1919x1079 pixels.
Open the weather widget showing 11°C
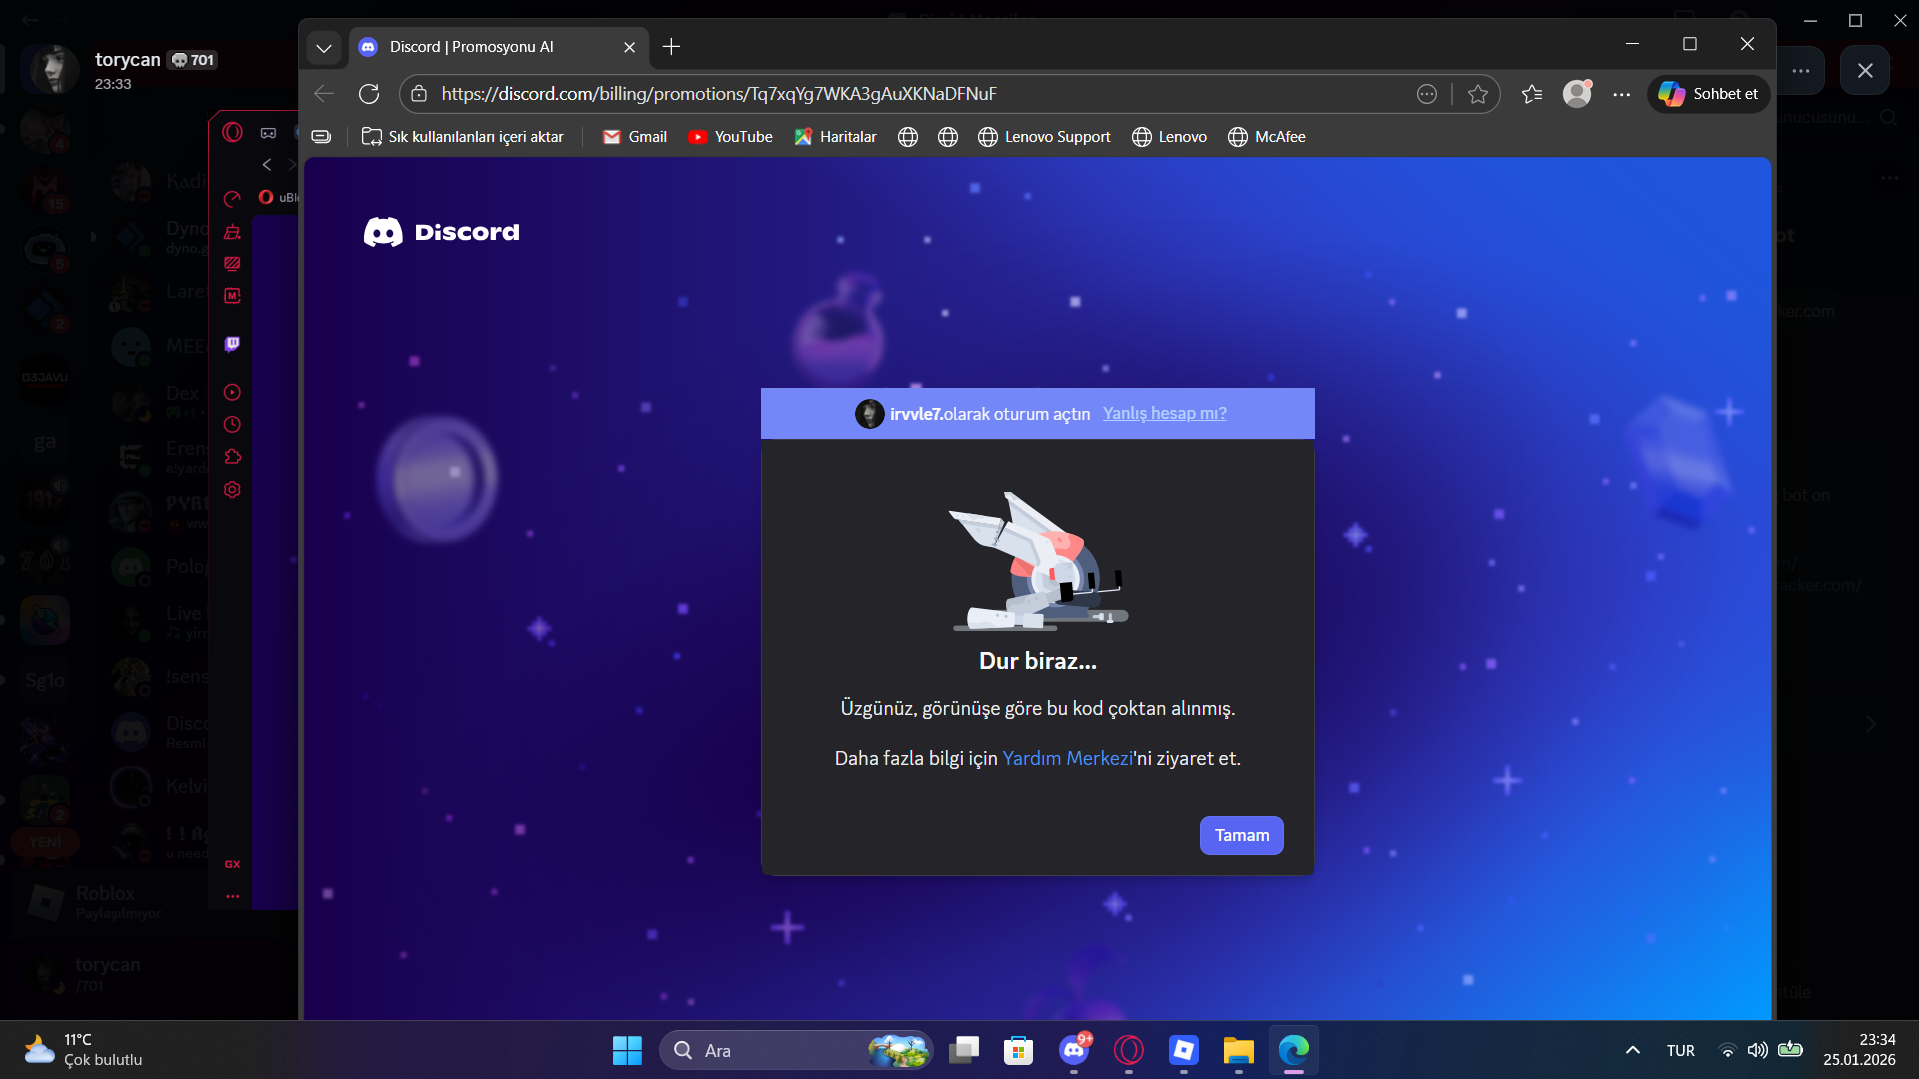click(x=84, y=1050)
